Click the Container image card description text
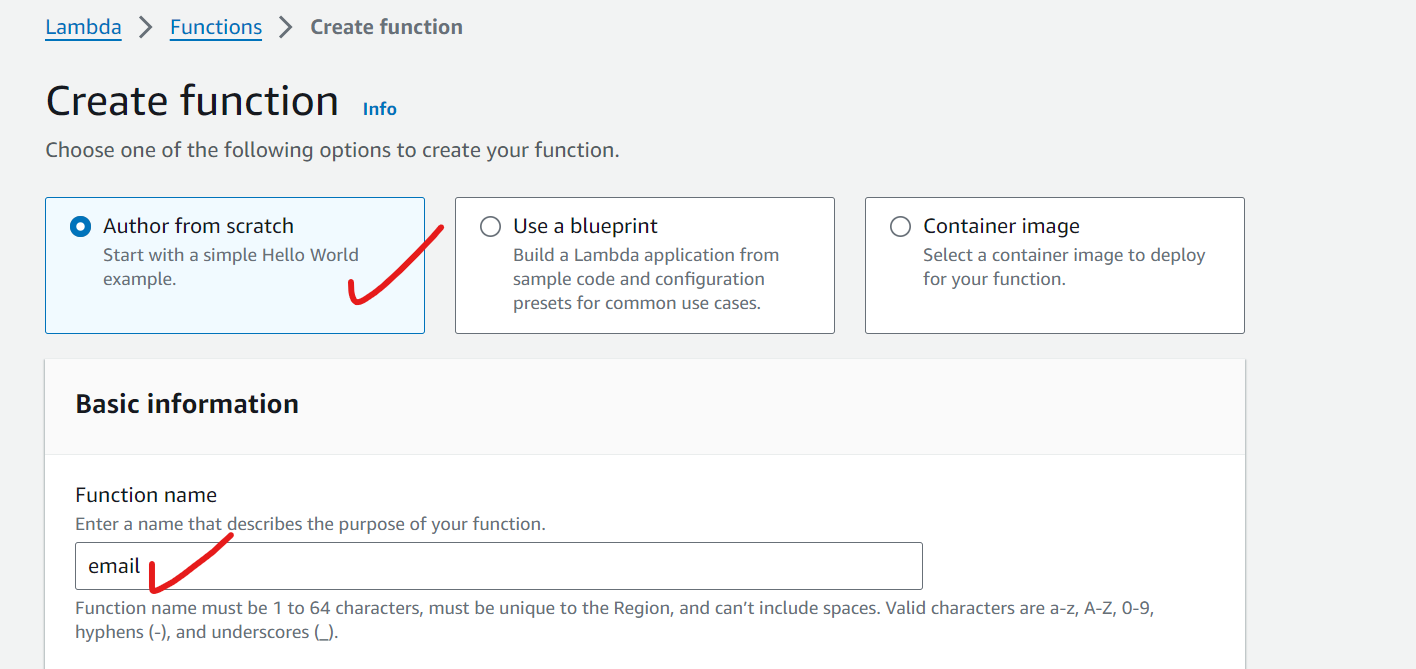Viewport: 1416px width, 669px height. 1063,267
